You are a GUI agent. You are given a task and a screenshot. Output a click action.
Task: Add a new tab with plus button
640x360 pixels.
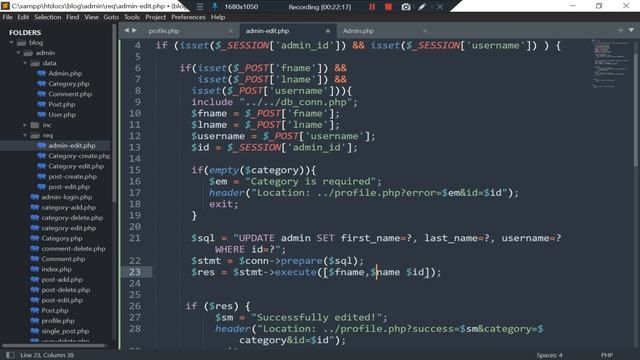pos(620,30)
